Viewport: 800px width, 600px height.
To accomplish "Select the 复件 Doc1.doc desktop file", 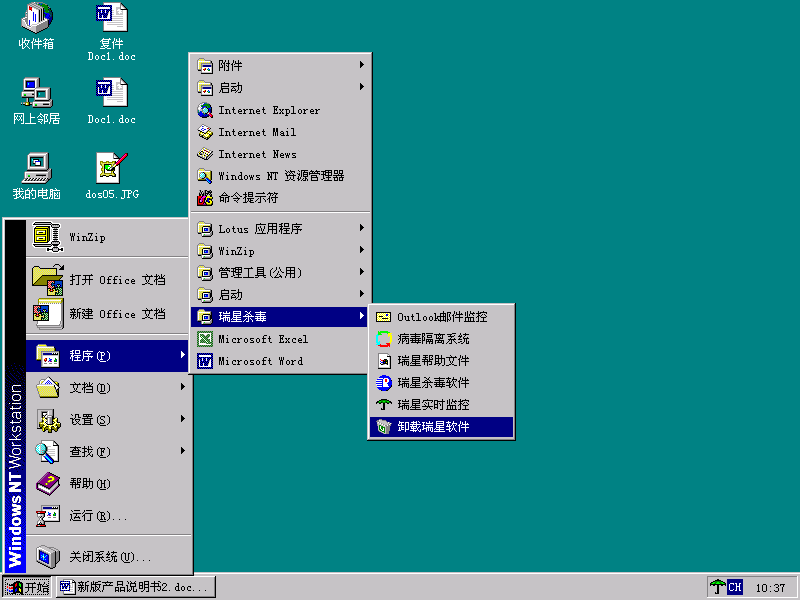I will click(112, 32).
